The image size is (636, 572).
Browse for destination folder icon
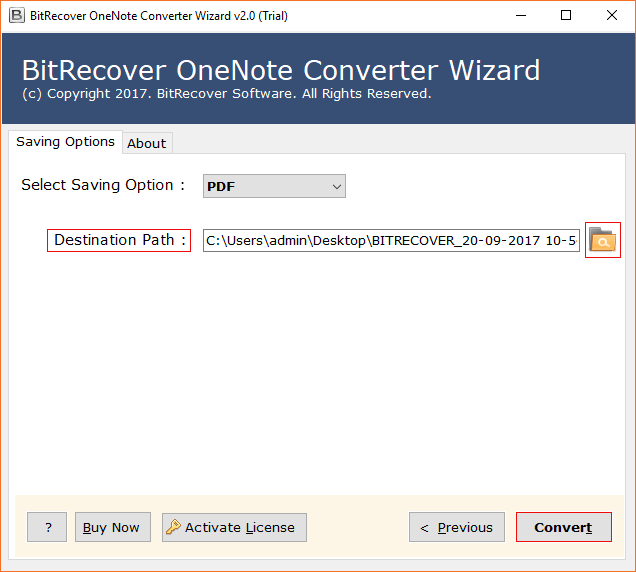[602, 240]
